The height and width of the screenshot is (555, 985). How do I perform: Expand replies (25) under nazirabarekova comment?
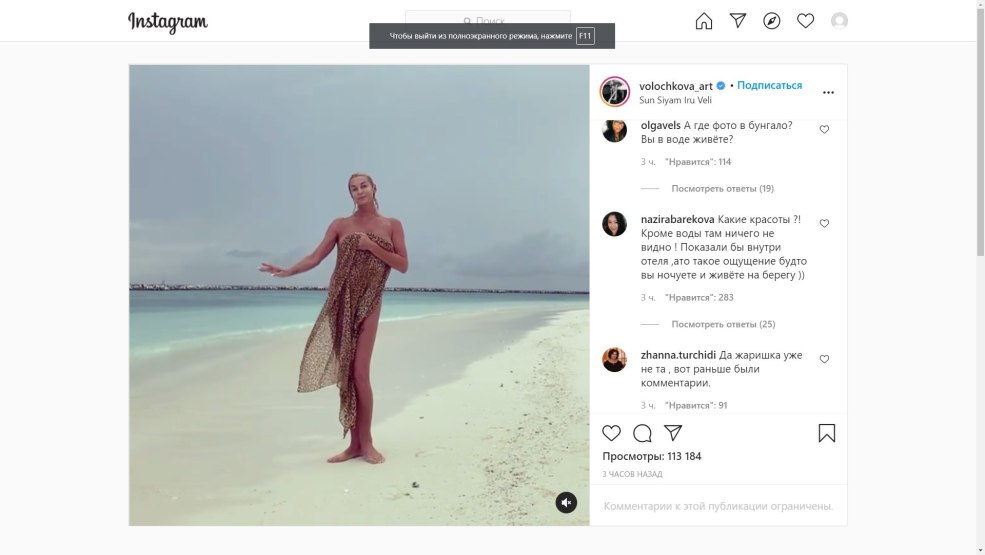[x=722, y=324]
